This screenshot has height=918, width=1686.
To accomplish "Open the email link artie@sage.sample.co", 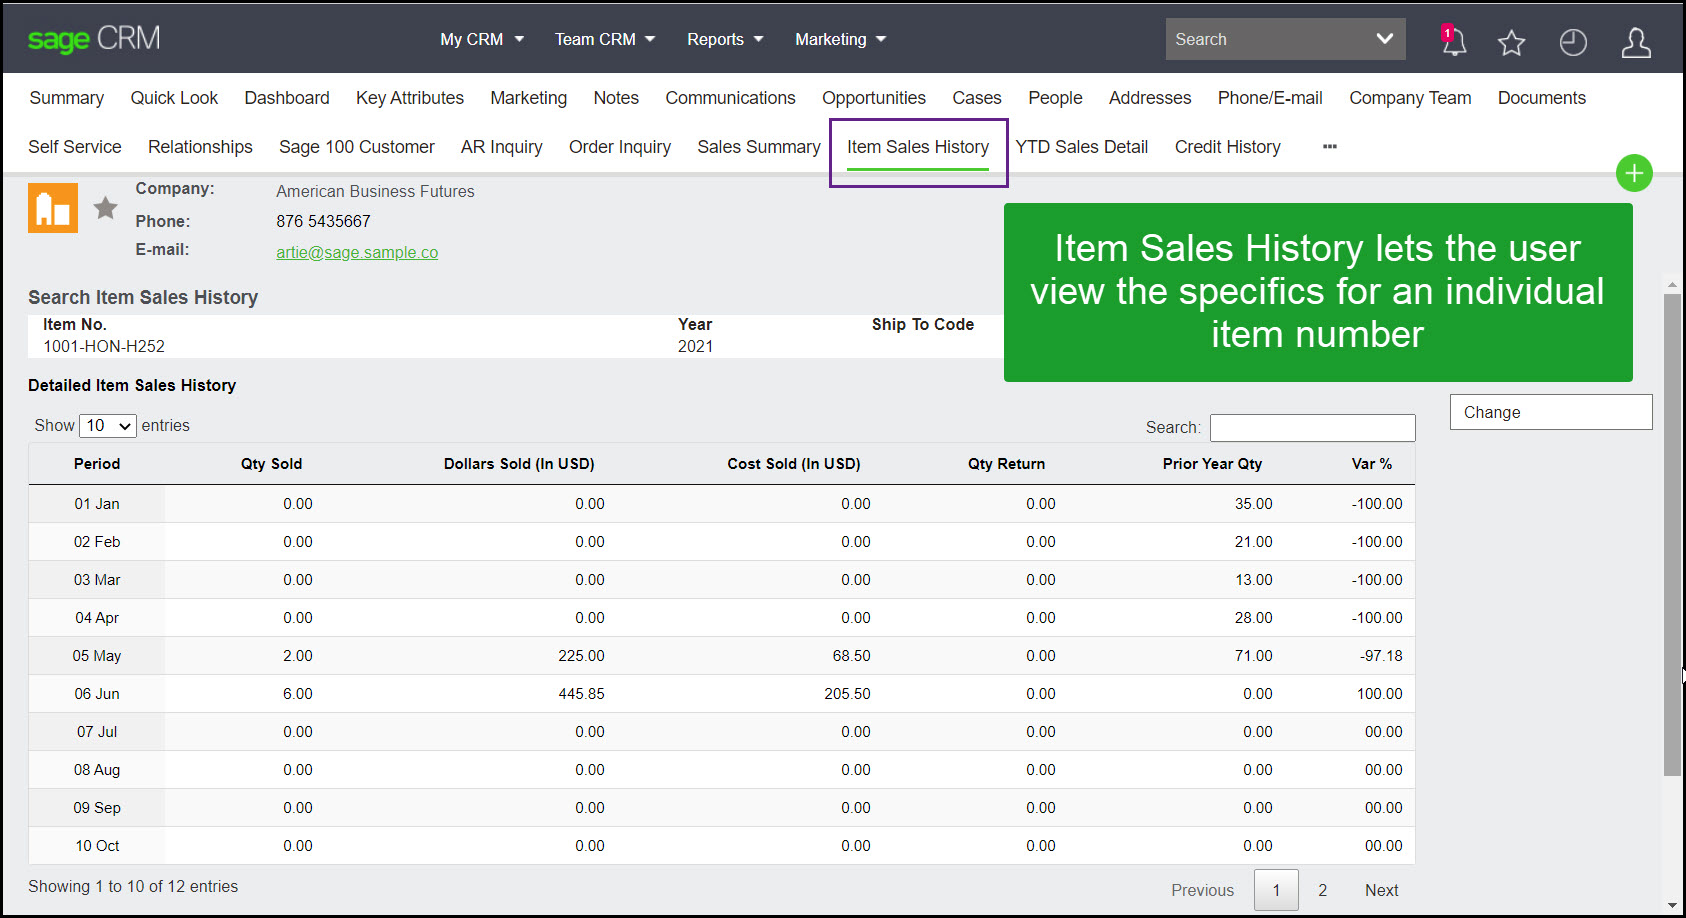I will pyautogui.click(x=357, y=252).
